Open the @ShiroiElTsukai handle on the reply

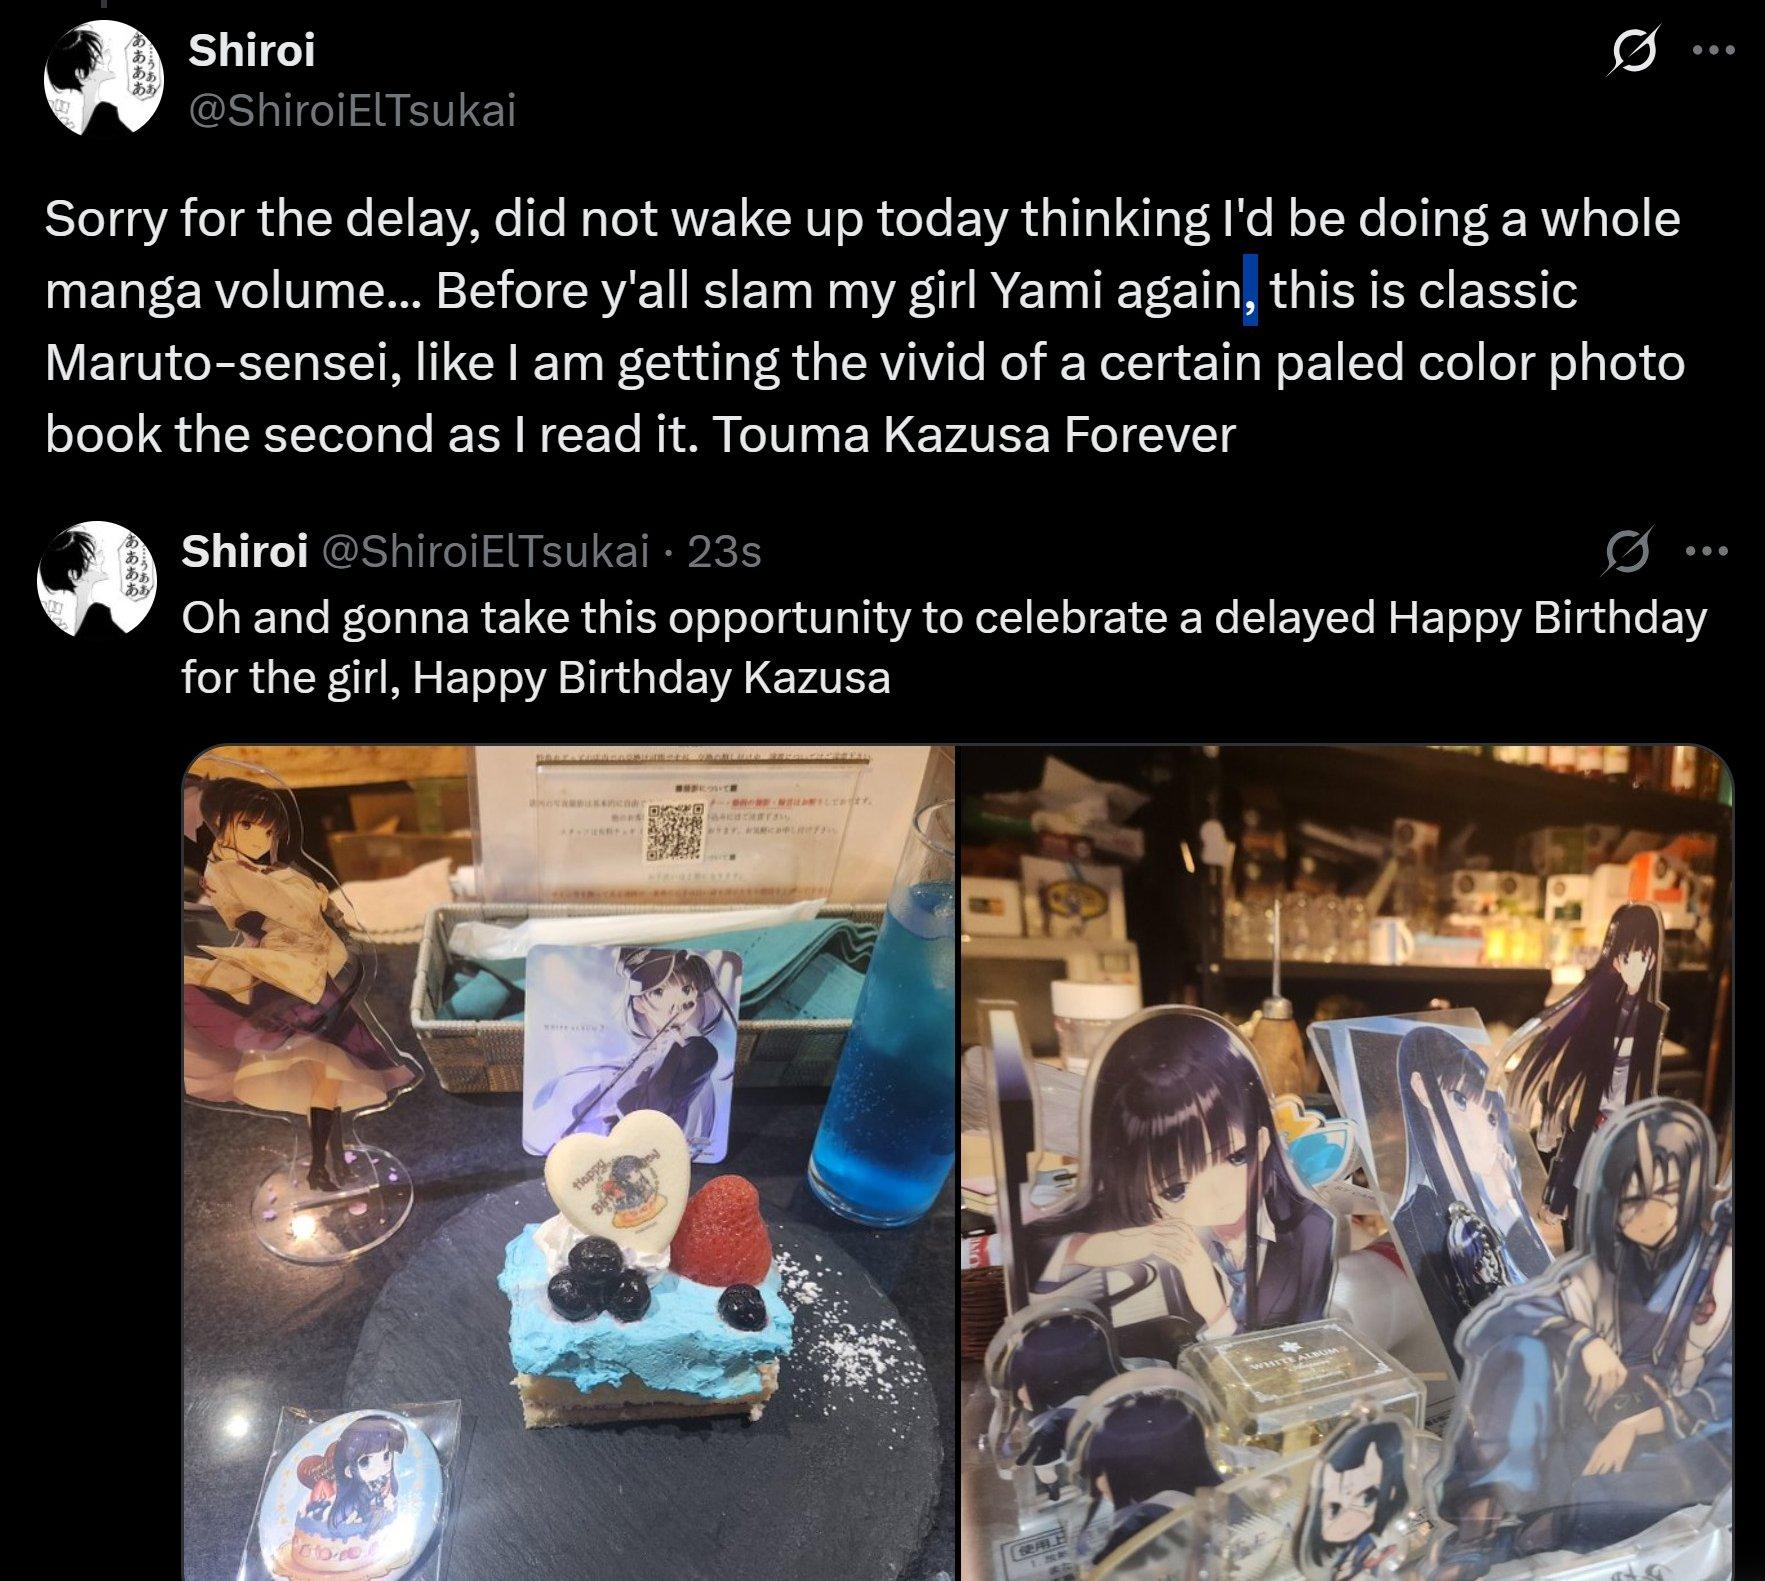click(484, 551)
